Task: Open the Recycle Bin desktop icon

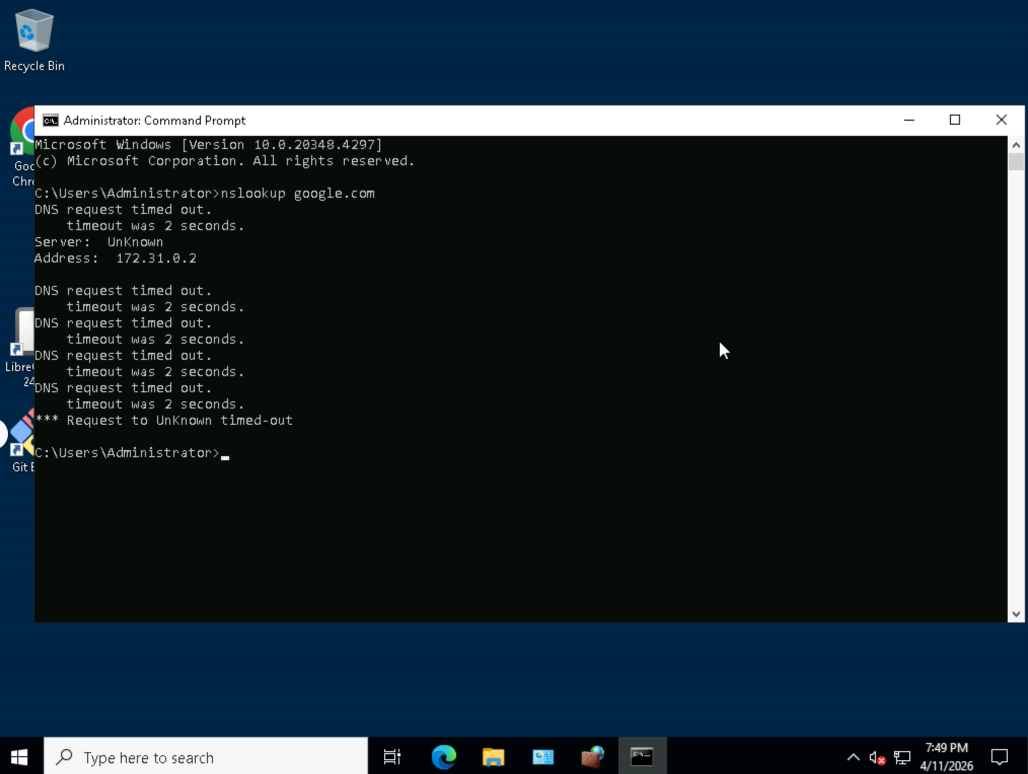Action: point(33,40)
